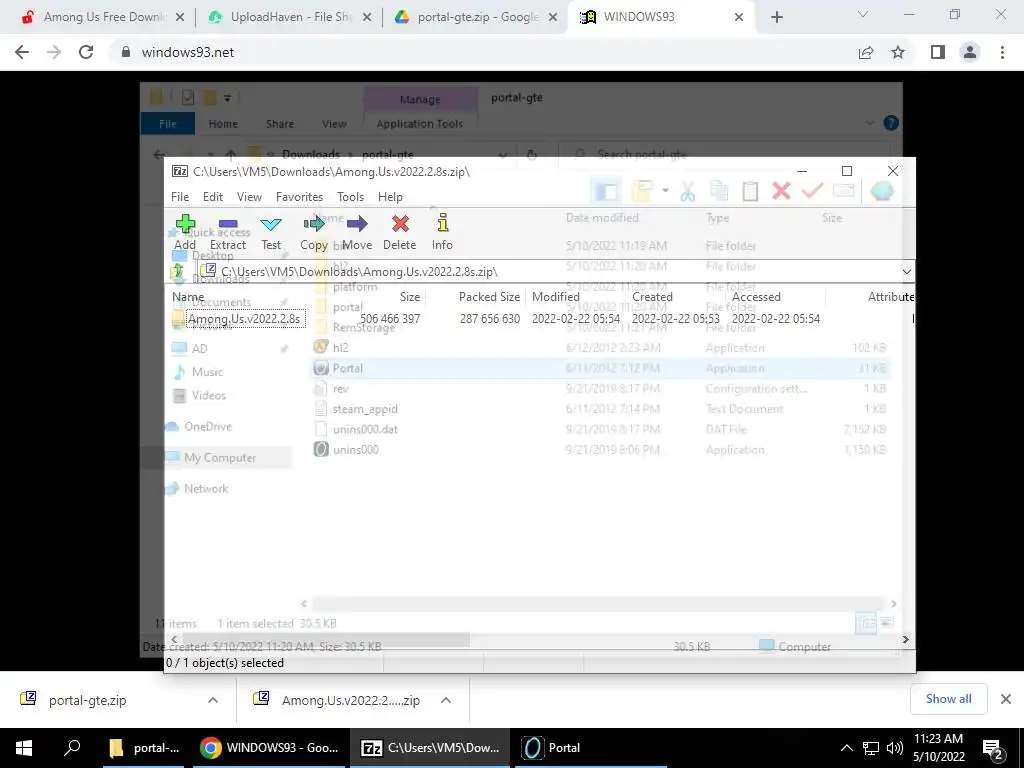
Task: Click the Chrome reload page icon
Action: pyautogui.click(x=86, y=52)
